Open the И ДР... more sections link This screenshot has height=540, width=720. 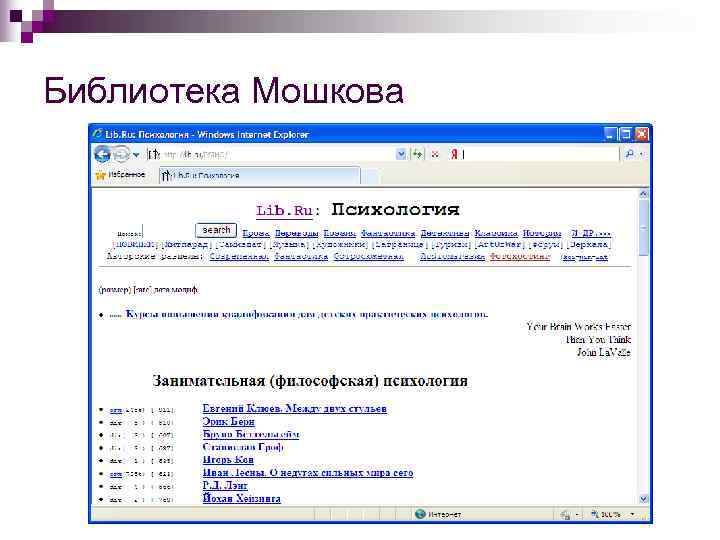point(590,233)
